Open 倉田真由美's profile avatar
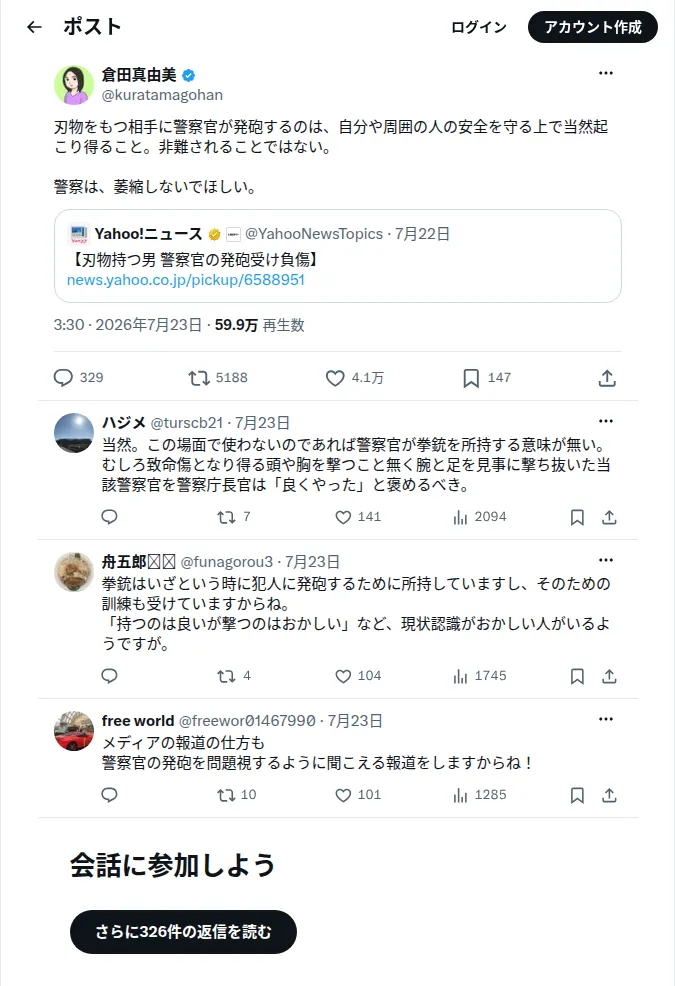Viewport: 675px width, 986px height. 74,84
